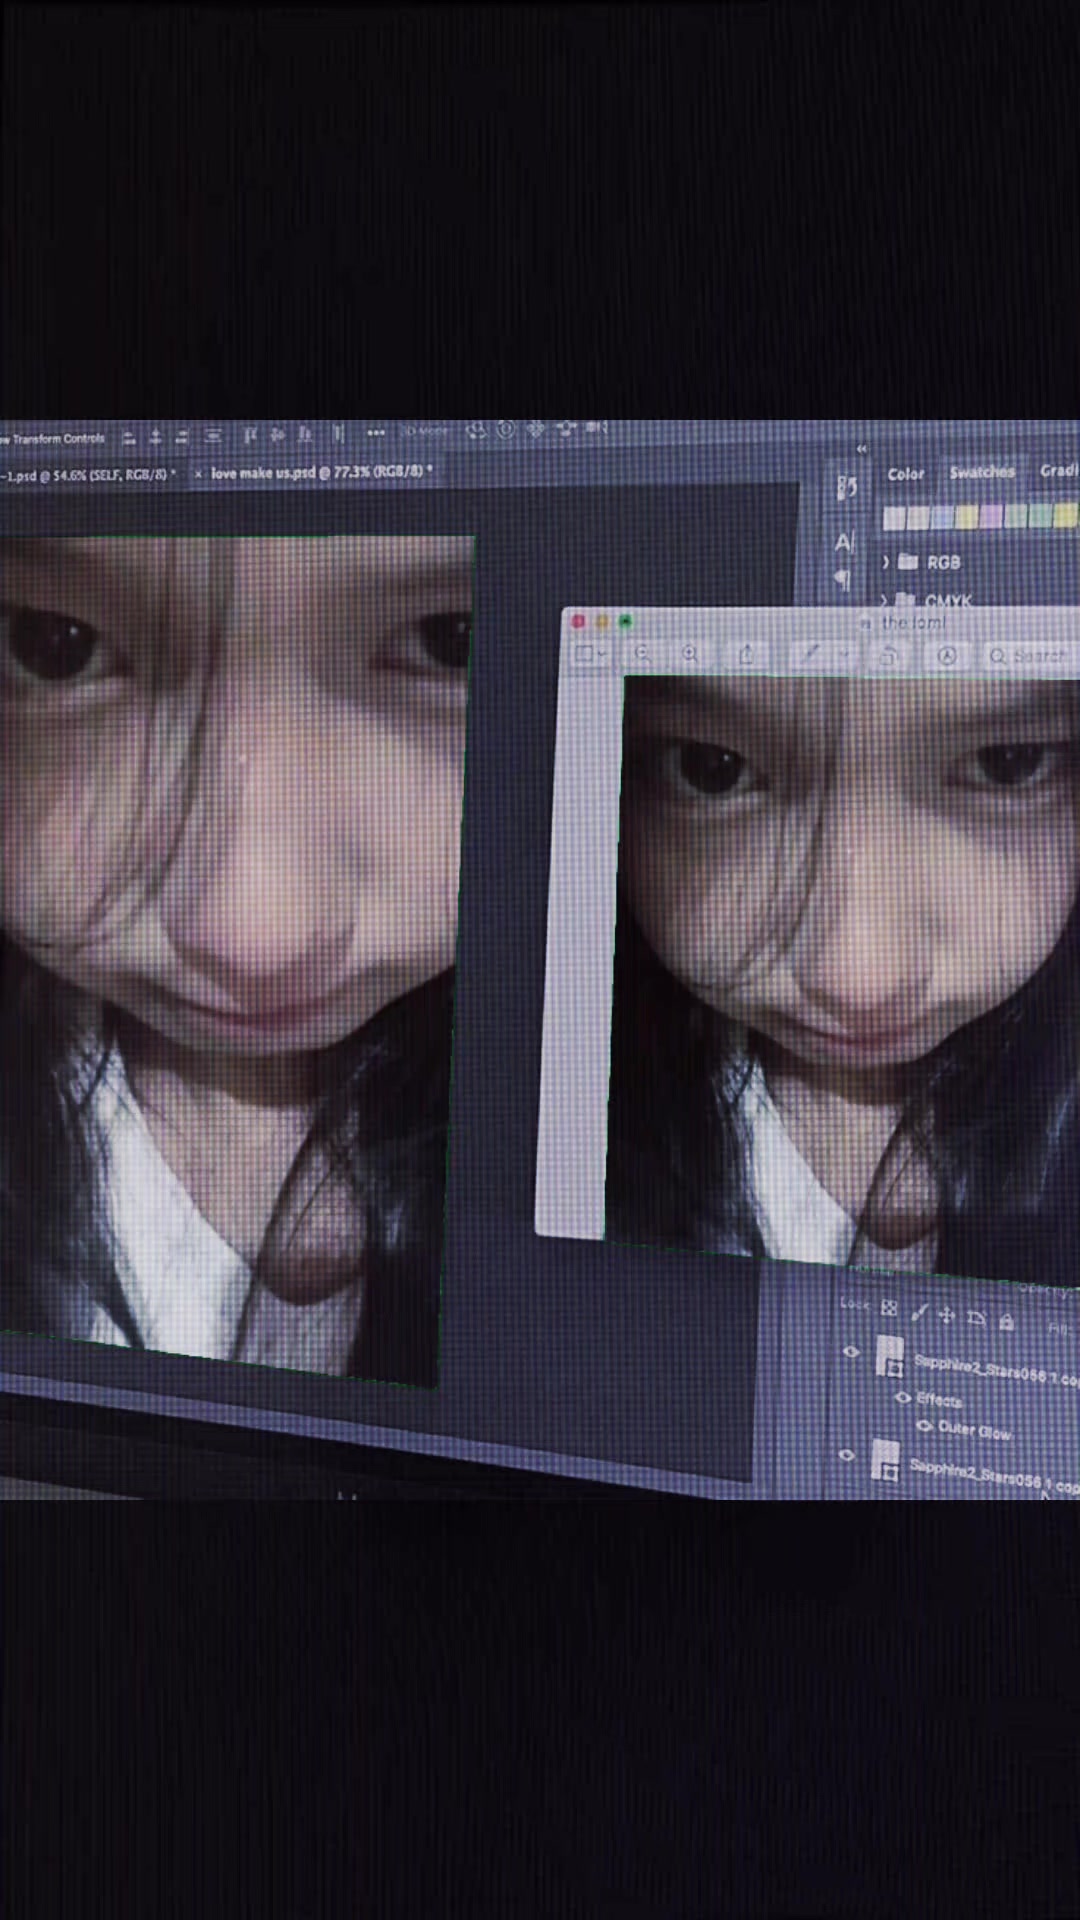Click Align left edges in options bar
The image size is (1080, 1920).
click(129, 437)
